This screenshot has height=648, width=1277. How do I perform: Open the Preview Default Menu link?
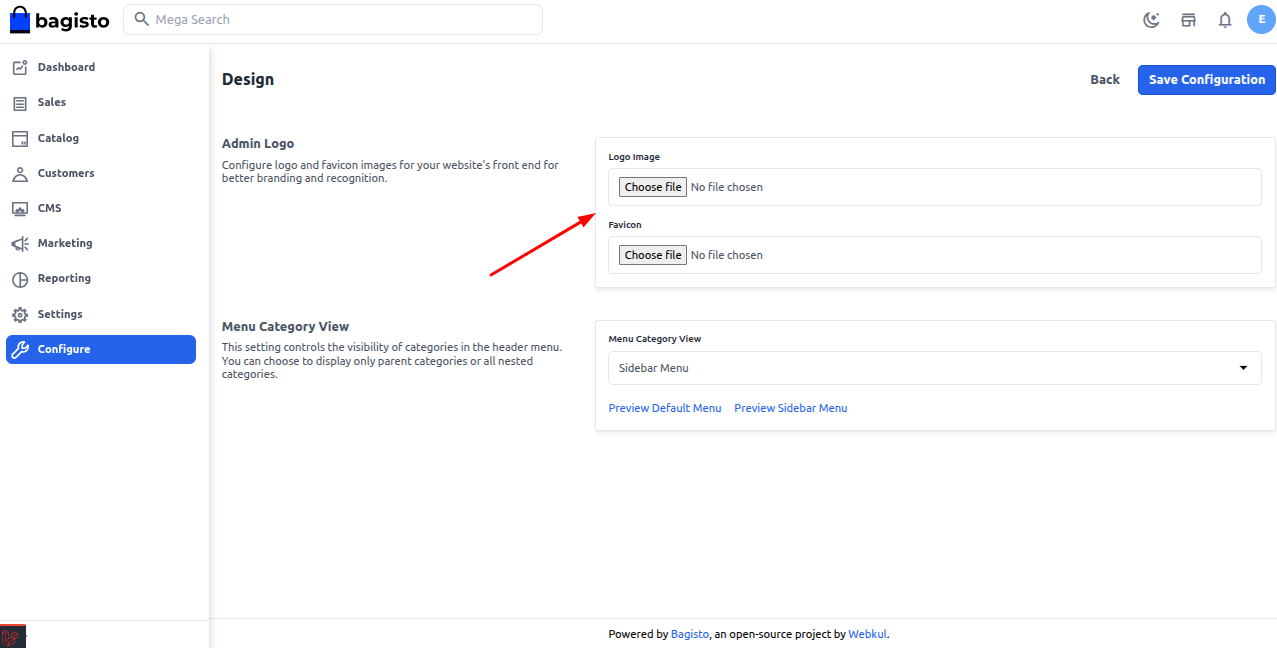664,408
